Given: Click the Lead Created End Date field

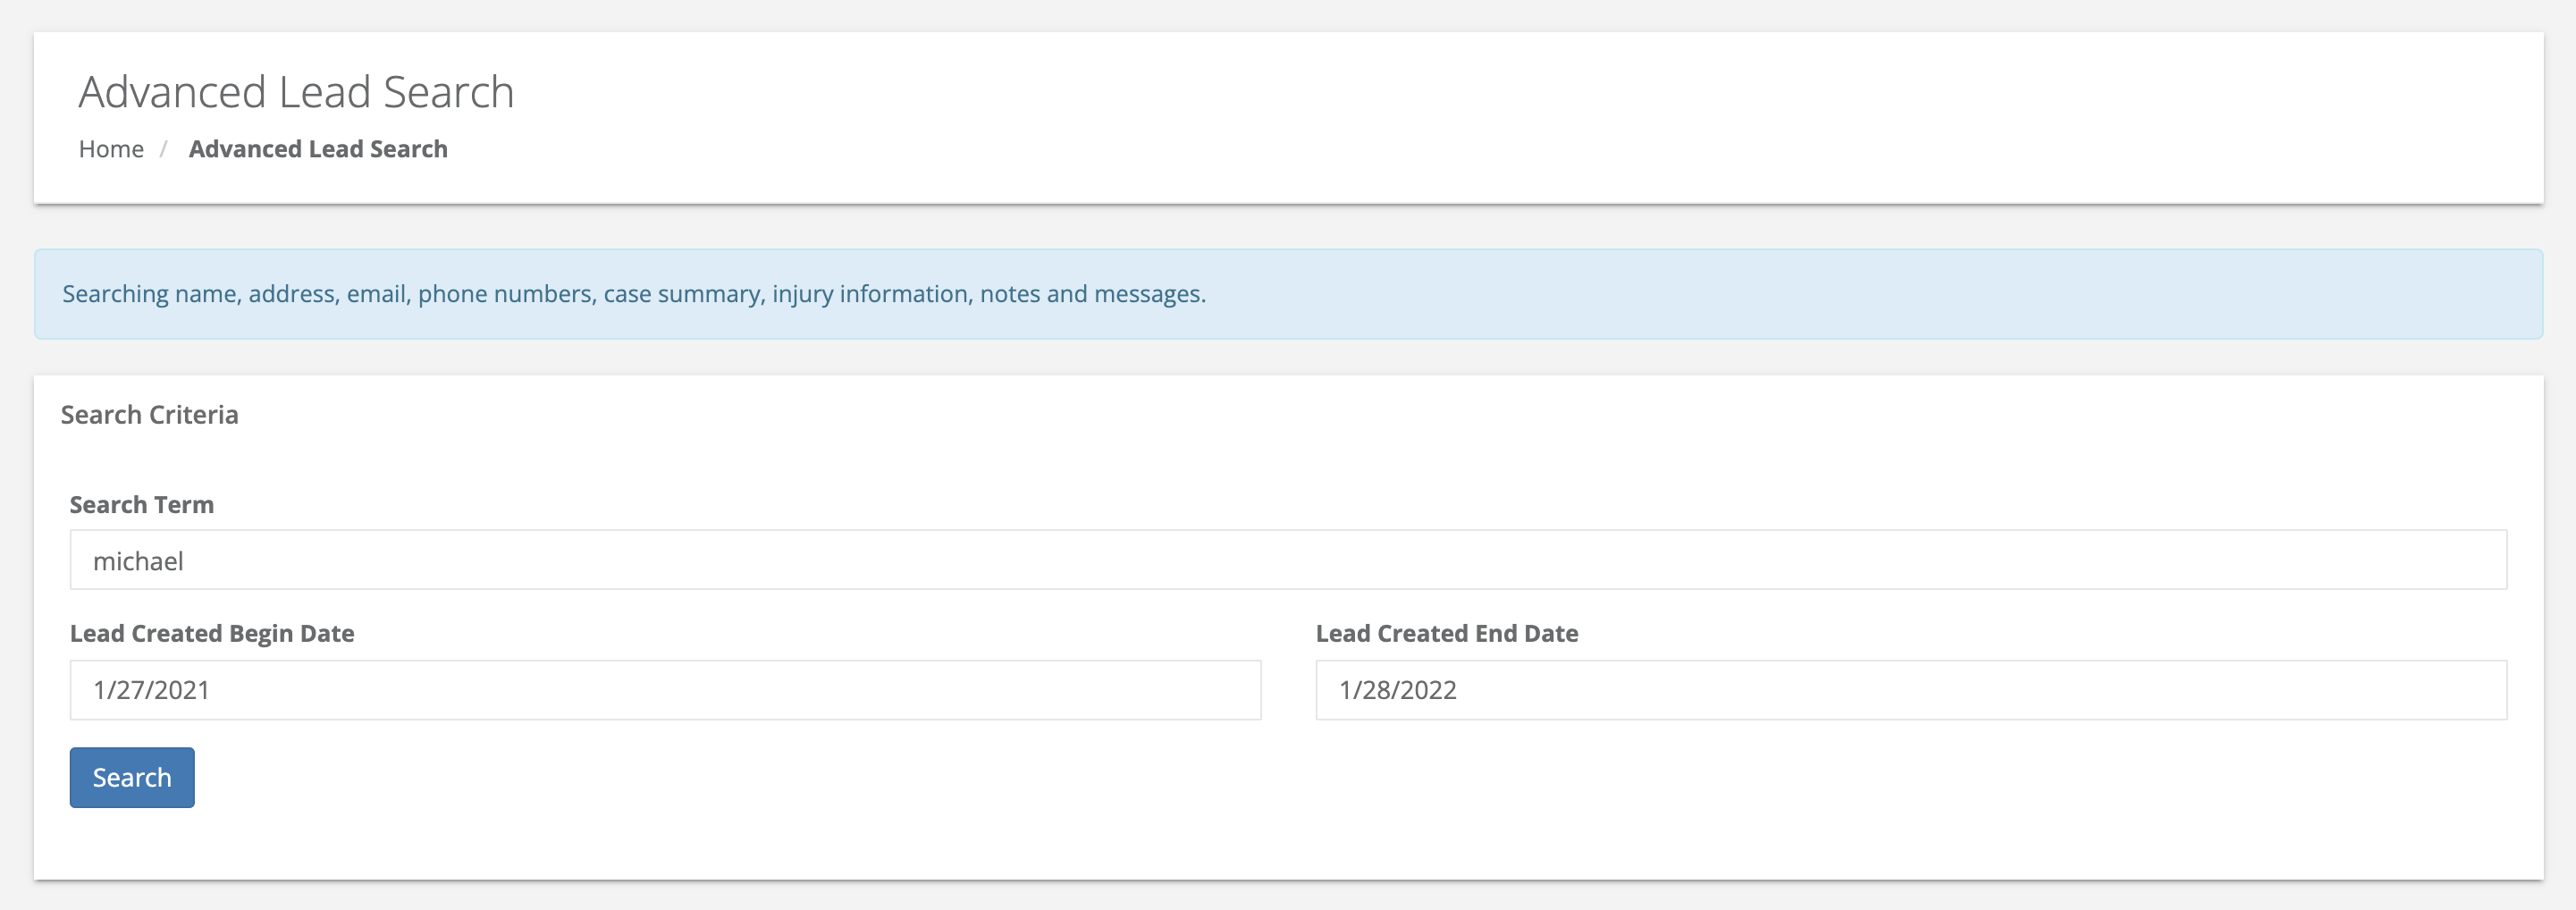Looking at the screenshot, I should pyautogui.click(x=1910, y=688).
